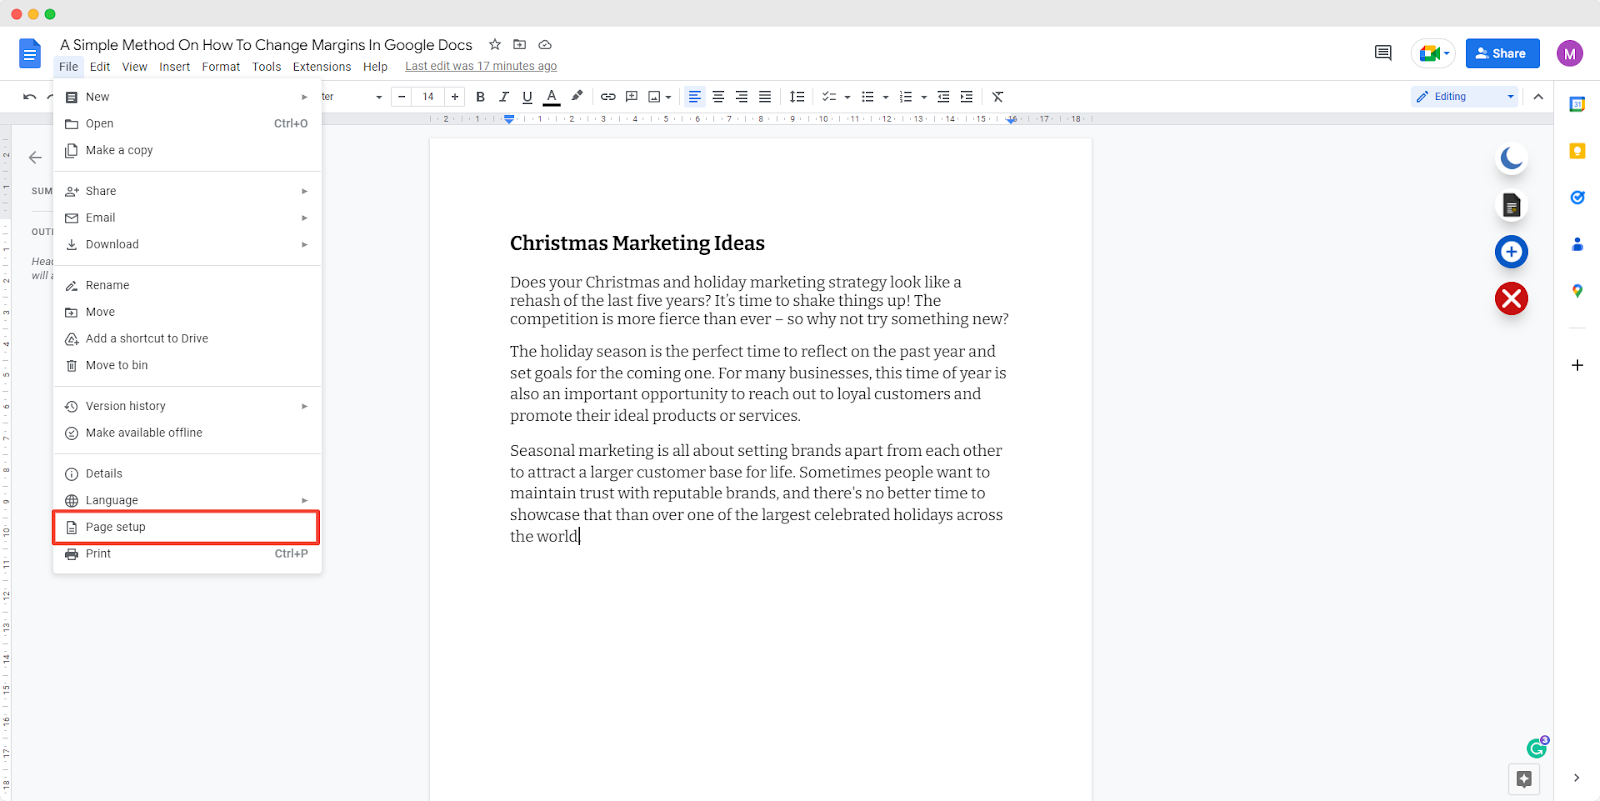Open the 'Last edit was 17 minutes ago' link

[x=481, y=66]
